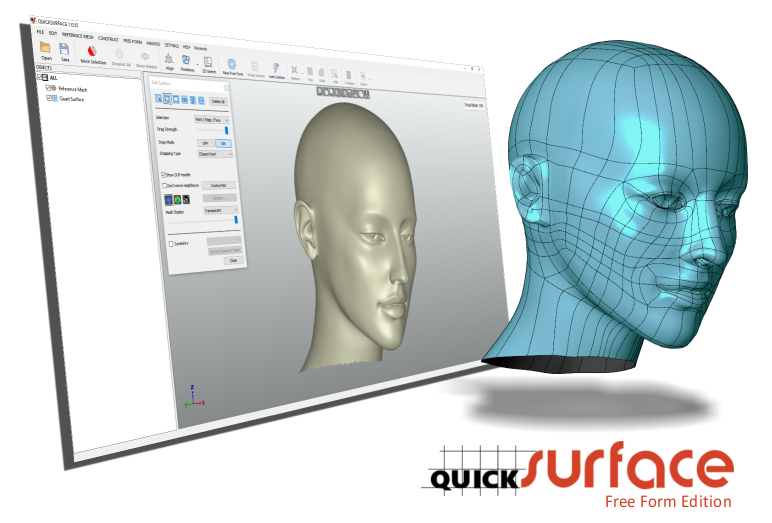Toggle the Quad Surface visibility checkbox
Image resolution: width=772 pixels, height=523 pixels.
coord(49,98)
